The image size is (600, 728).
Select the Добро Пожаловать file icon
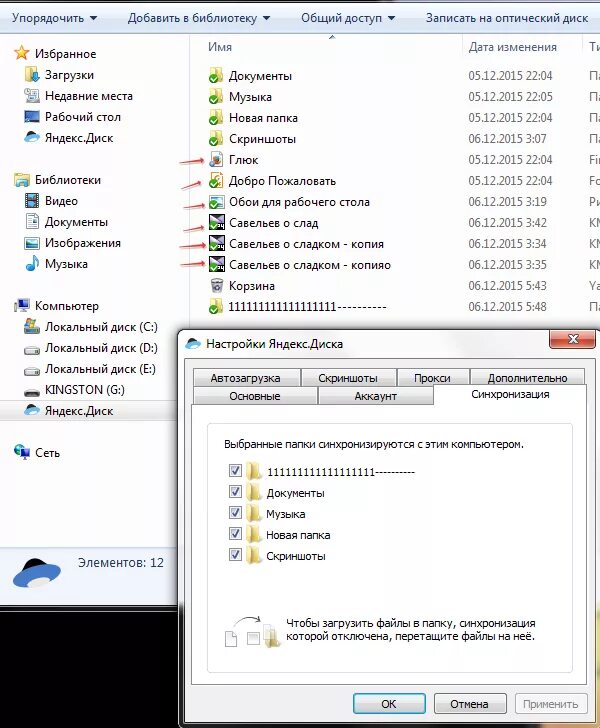[216, 181]
